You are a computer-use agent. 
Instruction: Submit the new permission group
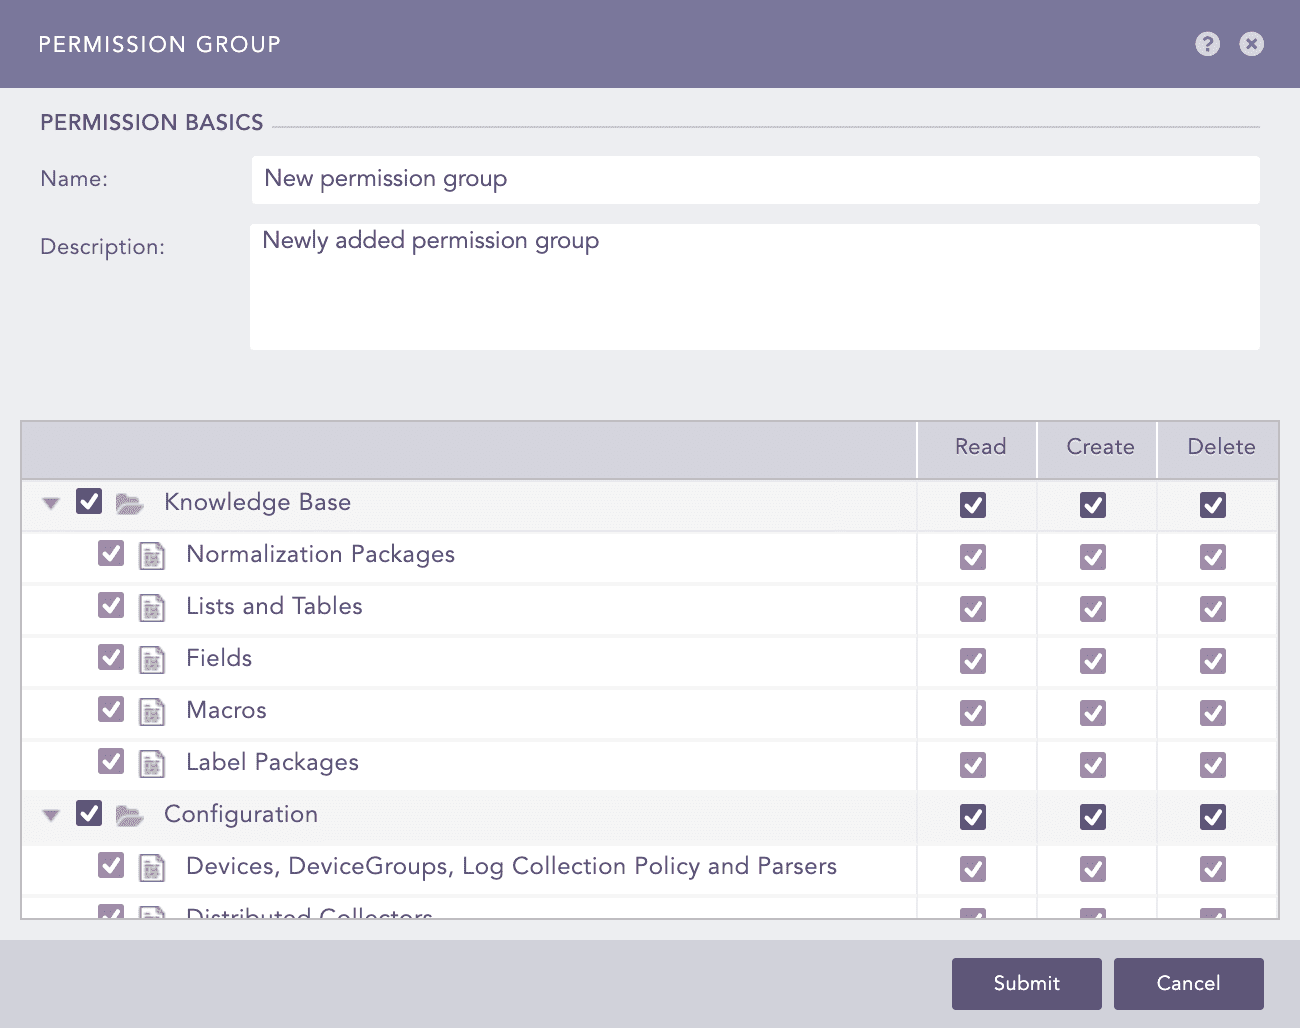[1026, 983]
